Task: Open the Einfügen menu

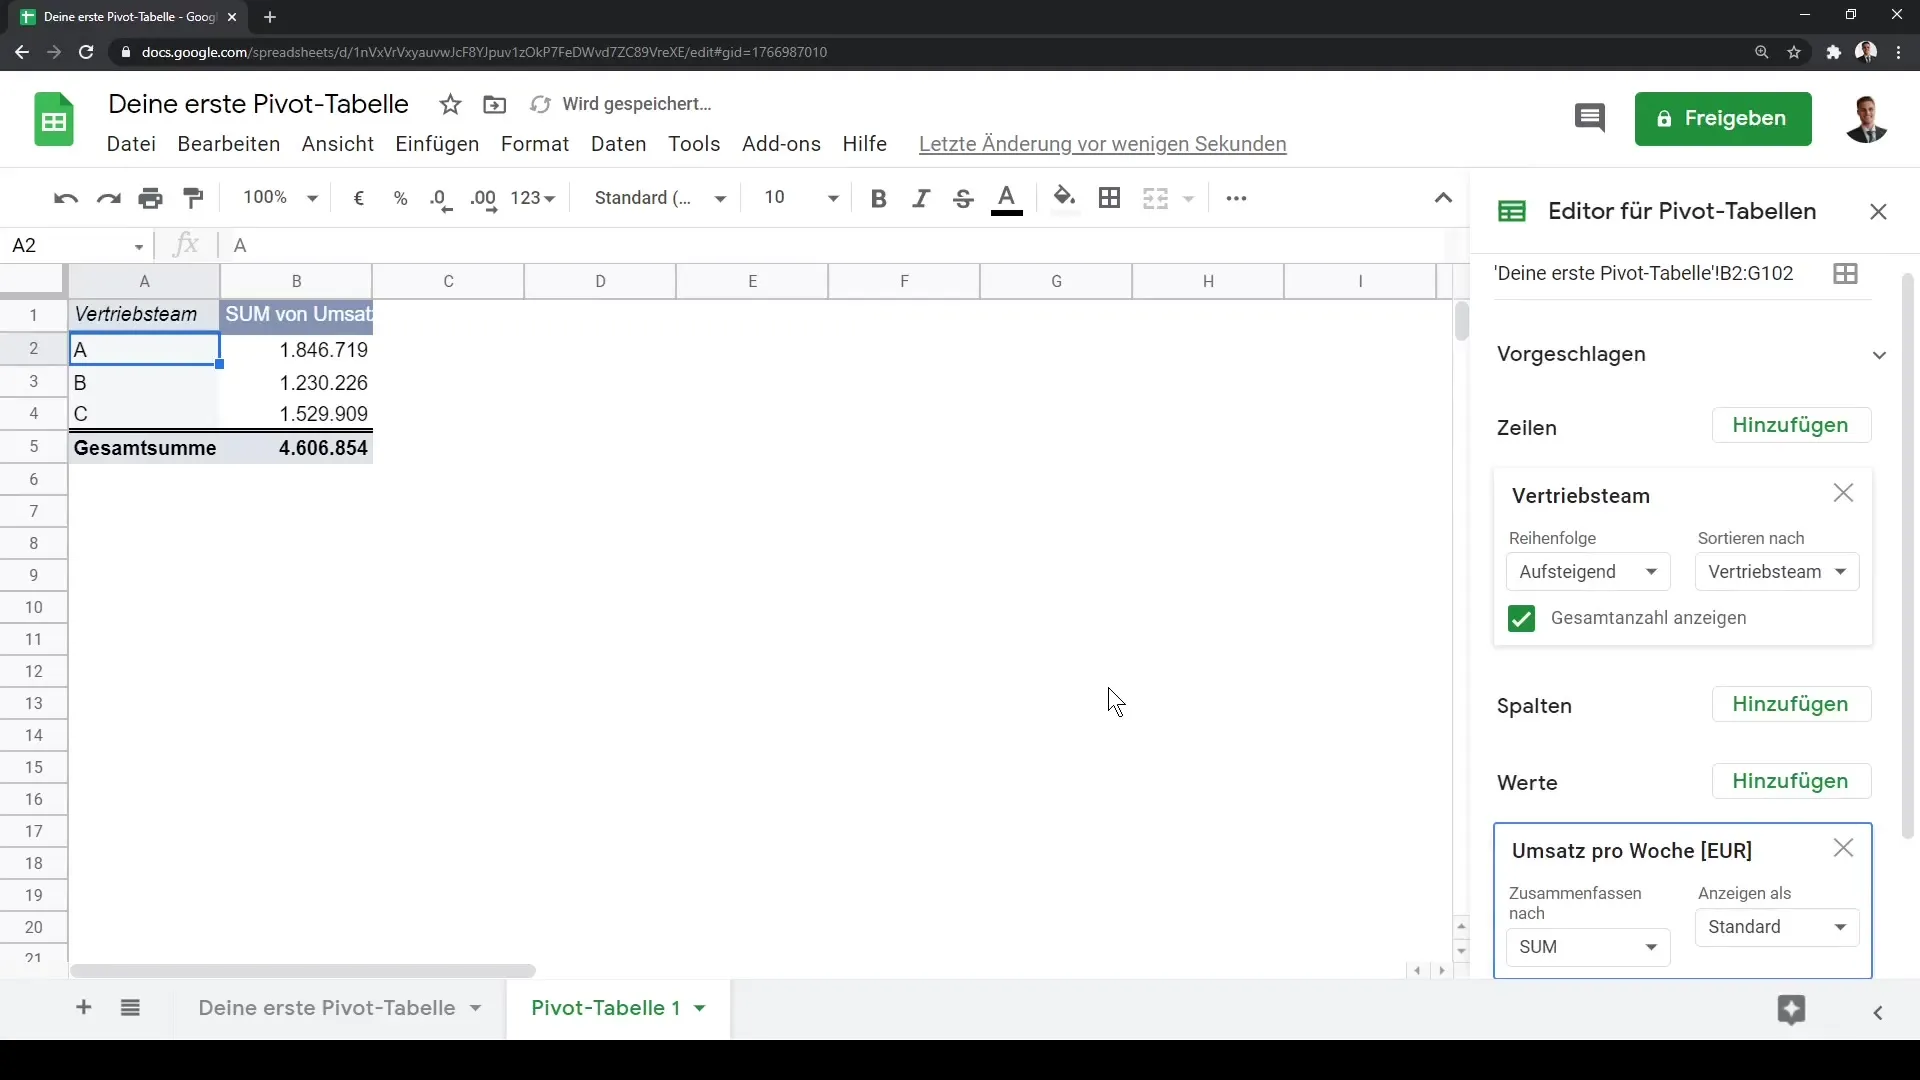Action: [x=437, y=144]
